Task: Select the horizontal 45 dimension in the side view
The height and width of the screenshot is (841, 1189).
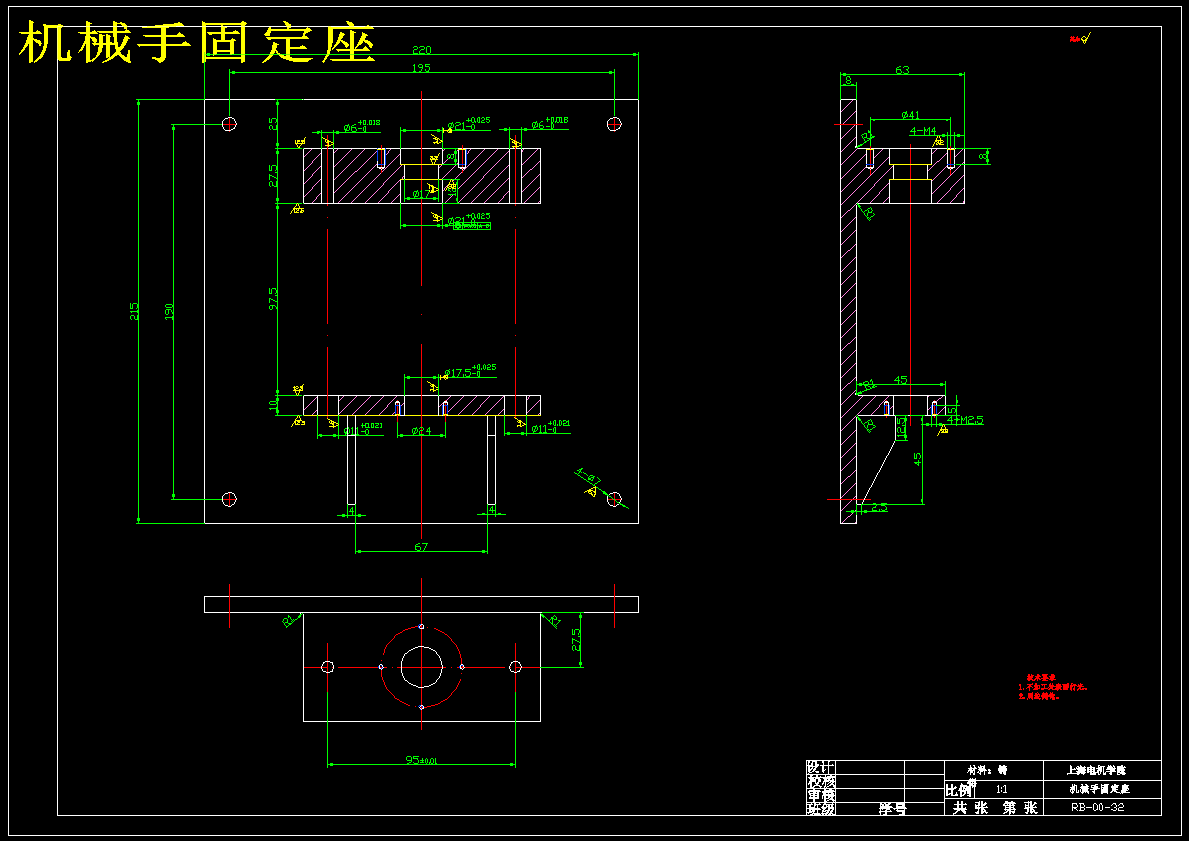Action: tap(901, 380)
